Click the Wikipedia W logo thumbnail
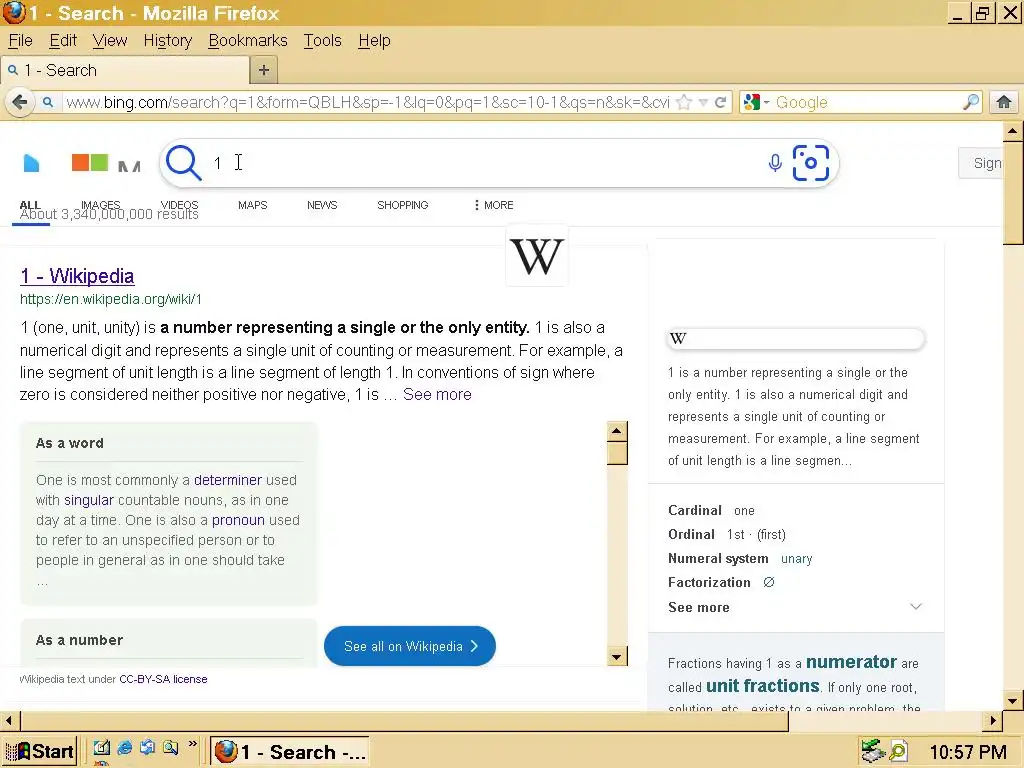This screenshot has height=768, width=1024. pos(537,256)
